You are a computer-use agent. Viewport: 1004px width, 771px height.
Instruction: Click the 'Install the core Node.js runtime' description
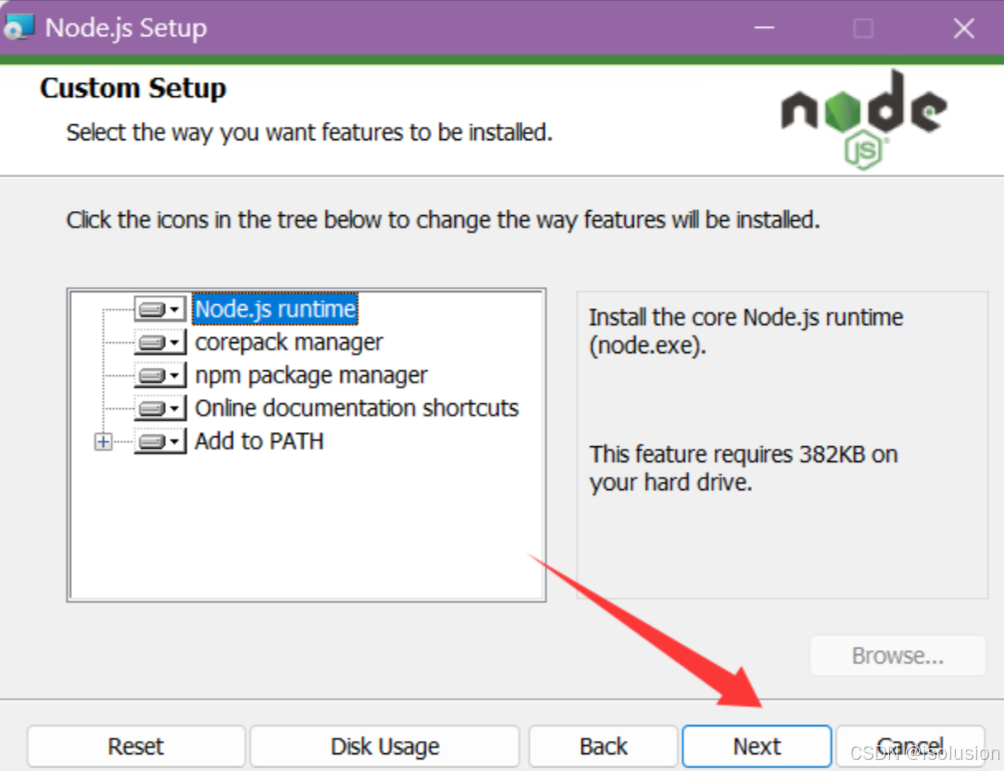tap(746, 331)
